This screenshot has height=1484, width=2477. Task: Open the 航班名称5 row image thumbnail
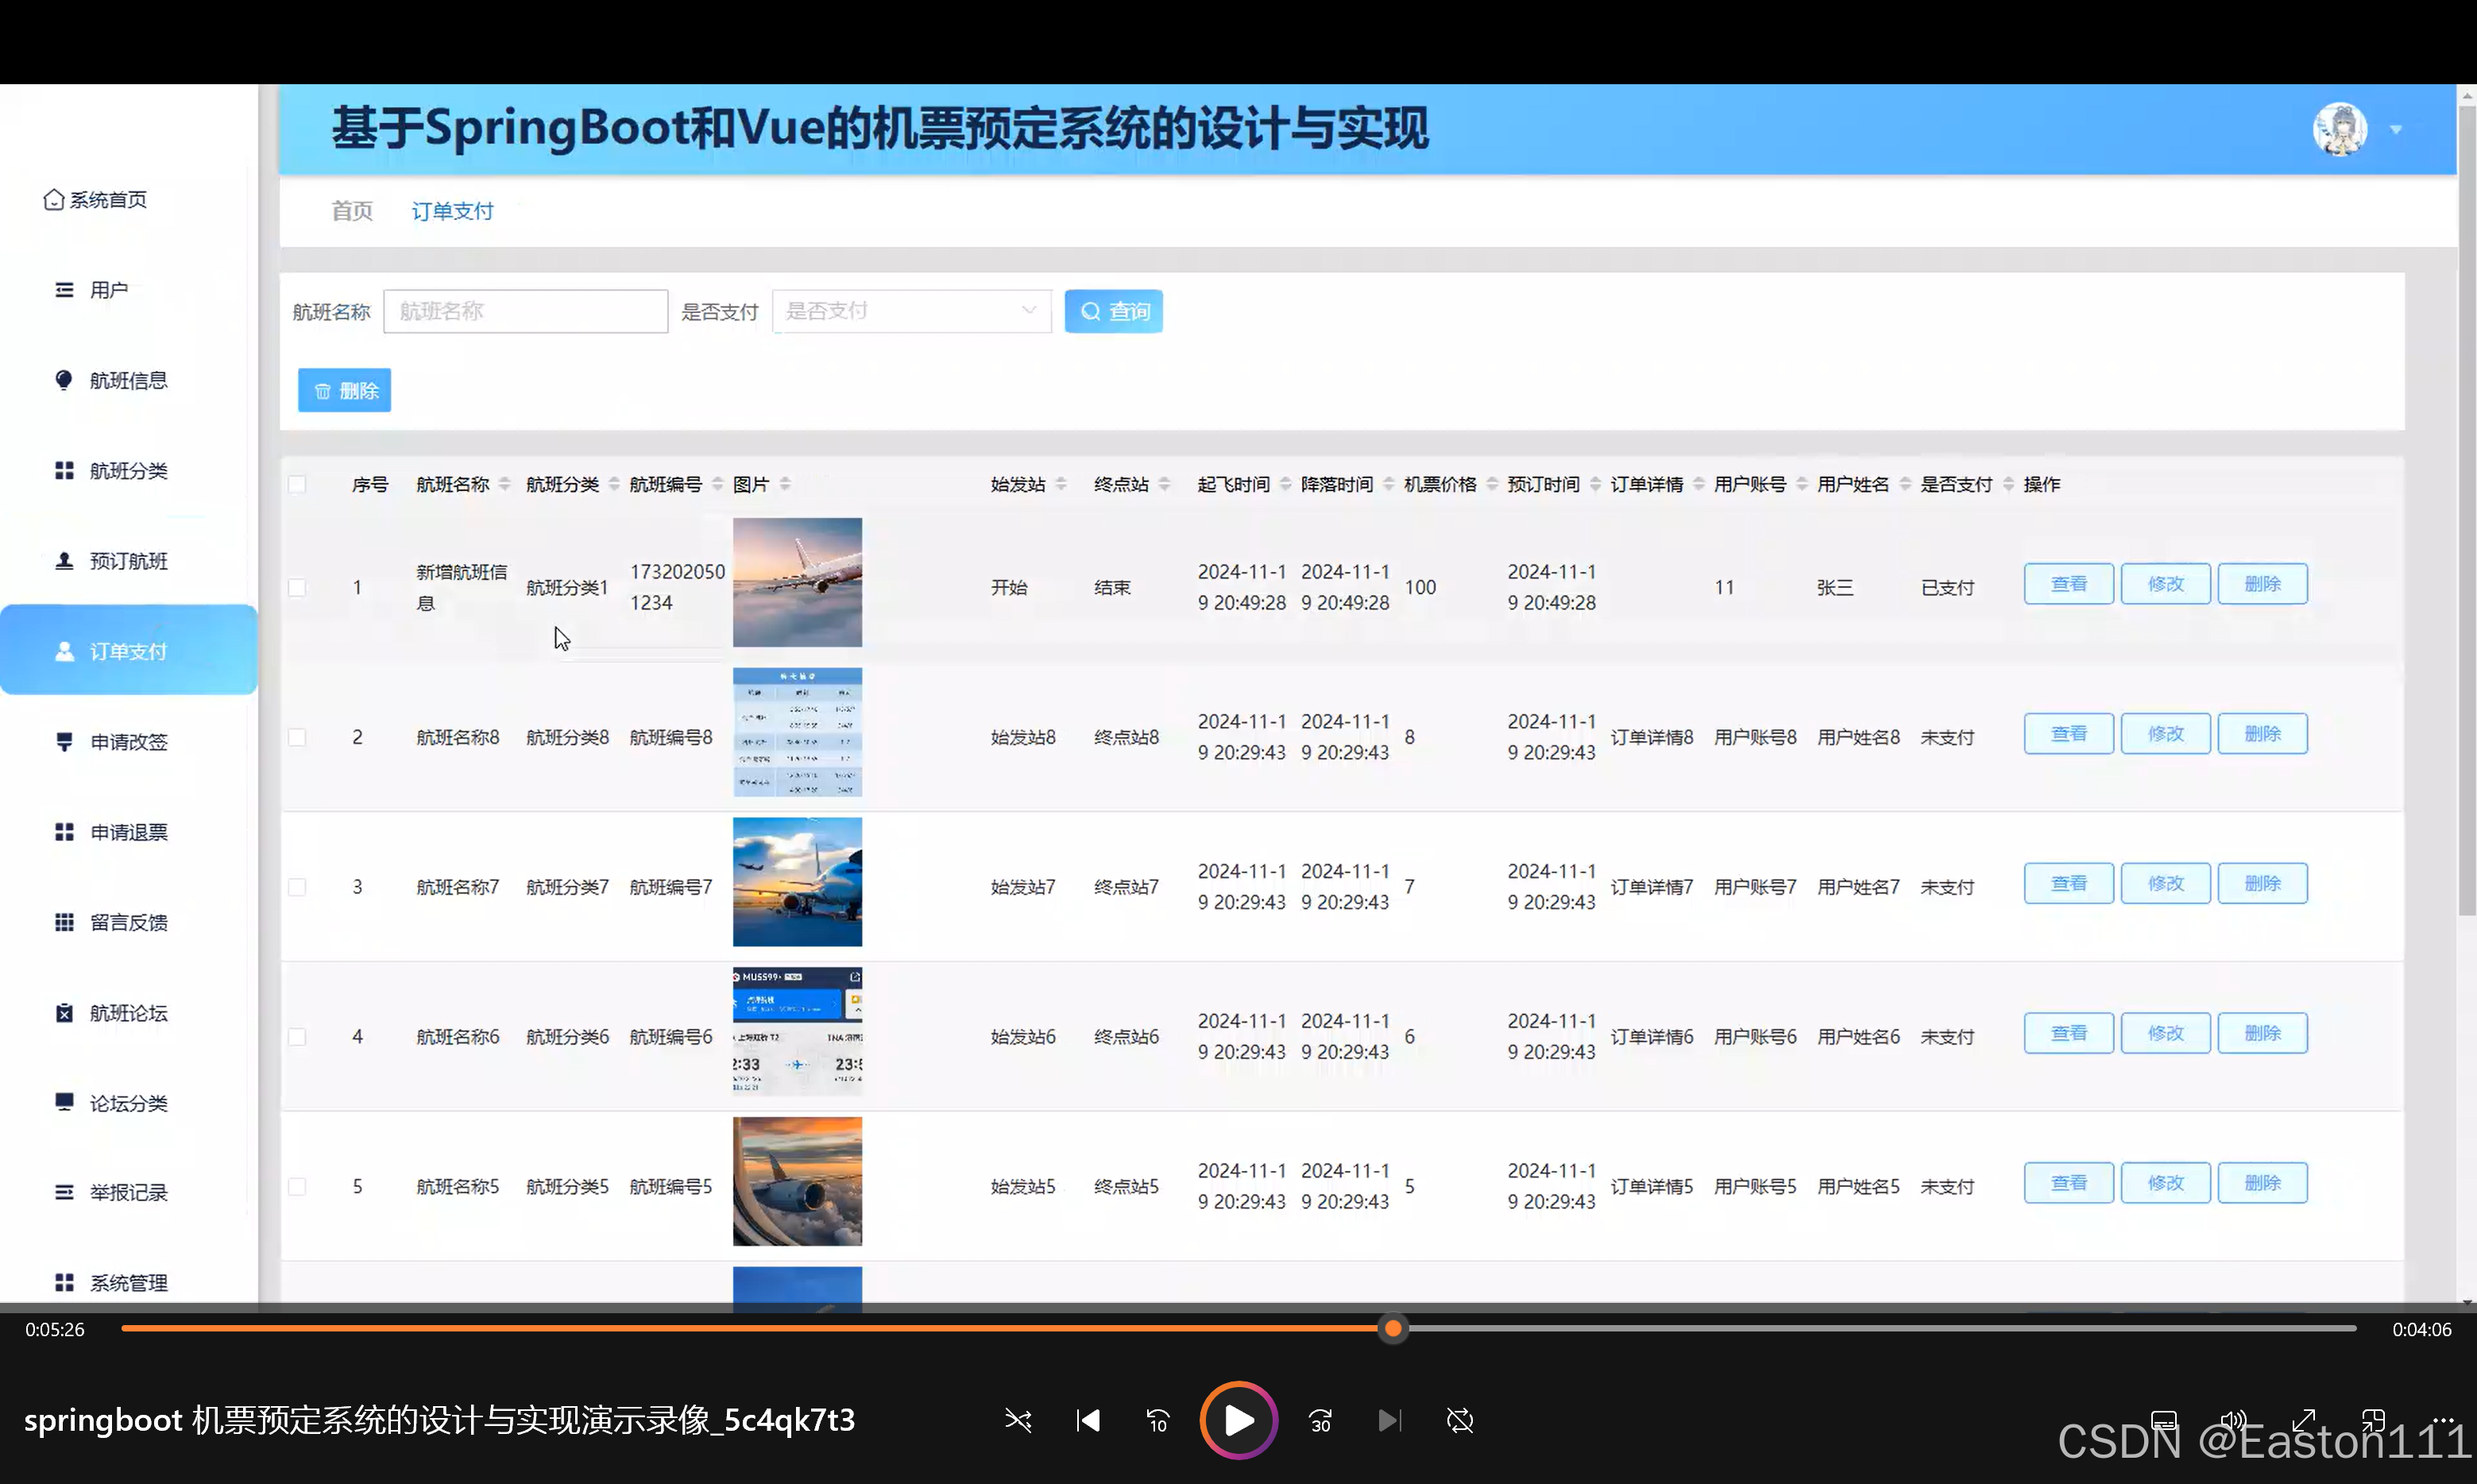click(x=797, y=1181)
